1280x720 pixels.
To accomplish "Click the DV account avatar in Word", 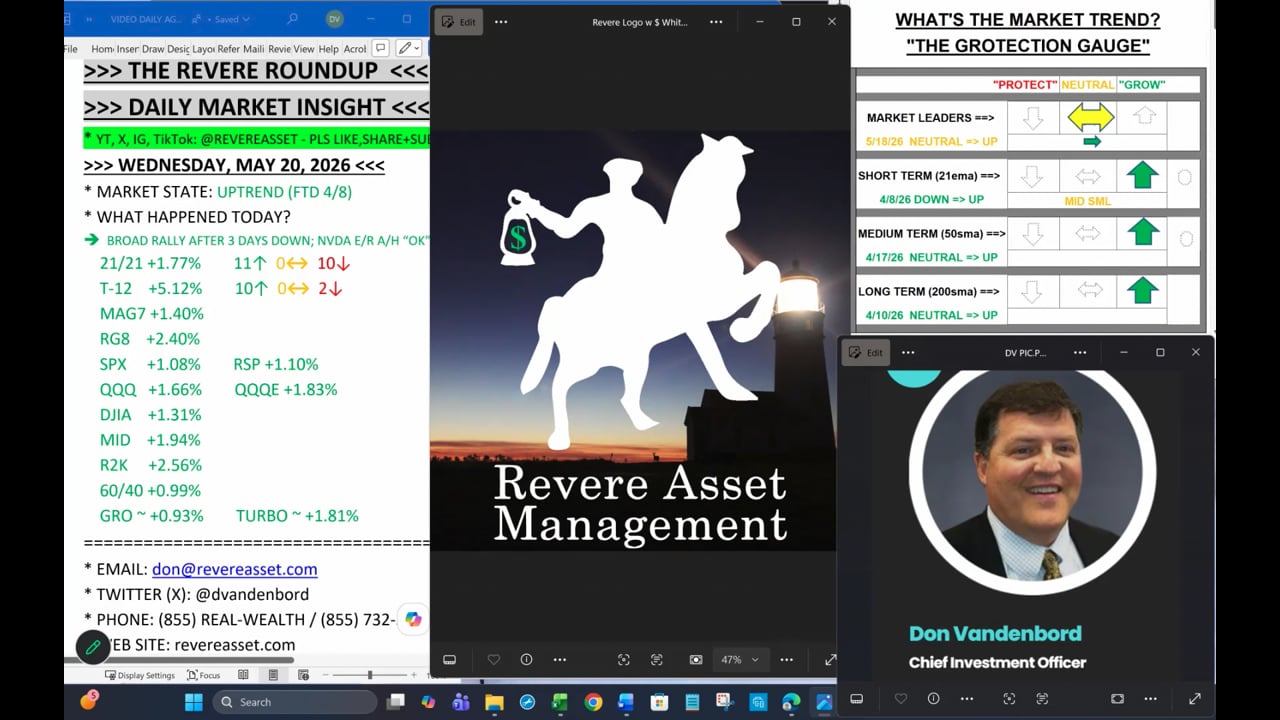I will 334,19.
